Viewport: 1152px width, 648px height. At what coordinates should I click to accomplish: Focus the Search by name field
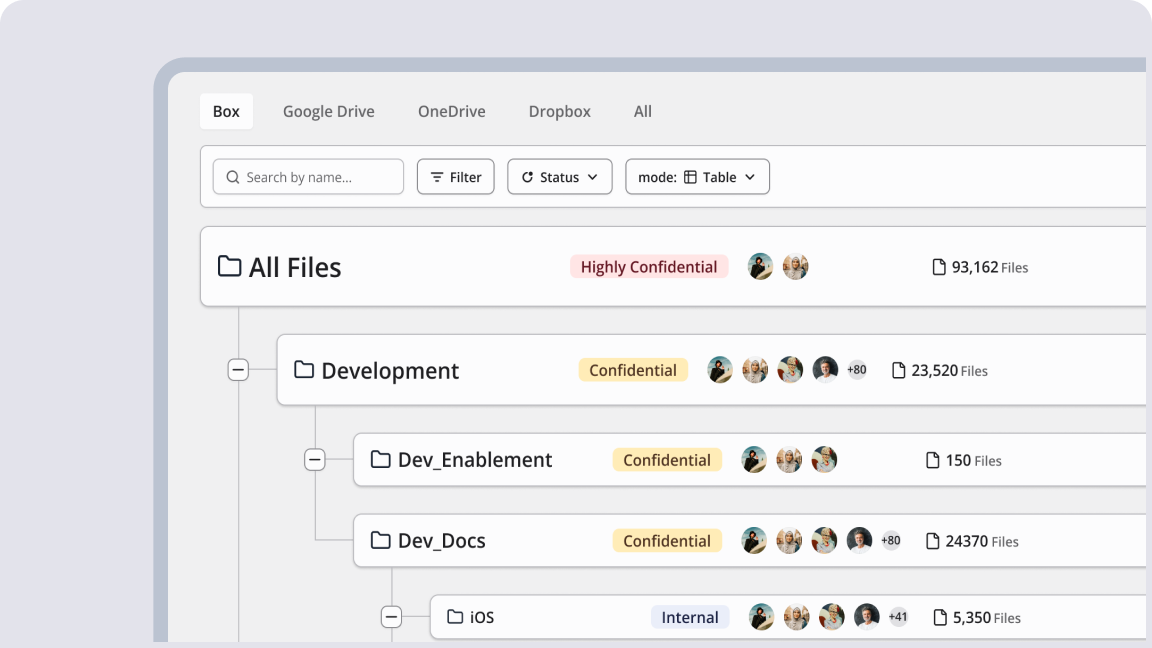click(x=308, y=176)
